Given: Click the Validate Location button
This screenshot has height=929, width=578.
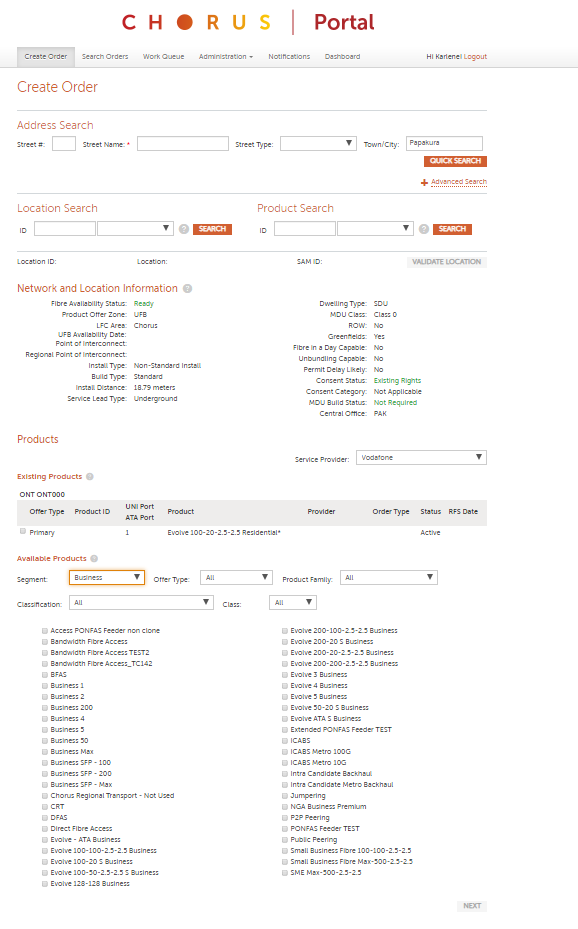Looking at the screenshot, I should point(447,262).
